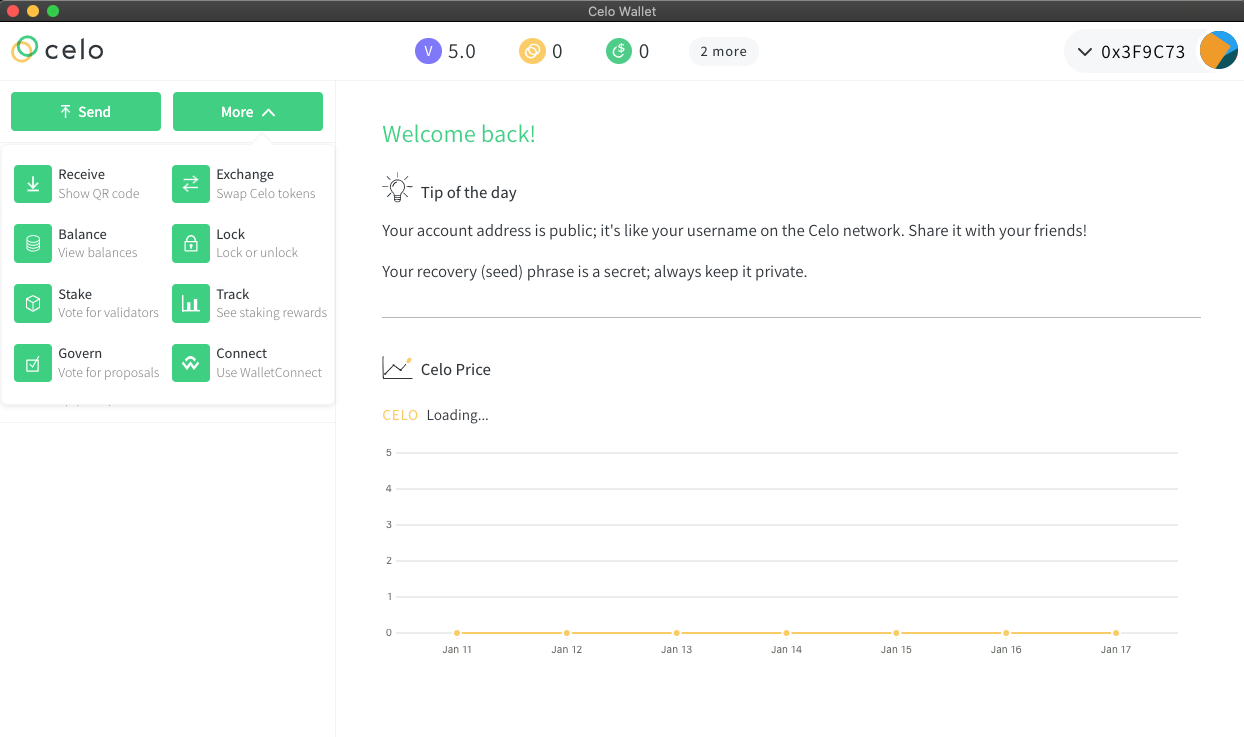Screen dimensions: 1244x737
Task: Click 'See staking rewards' subtitle text
Action: 272,313
